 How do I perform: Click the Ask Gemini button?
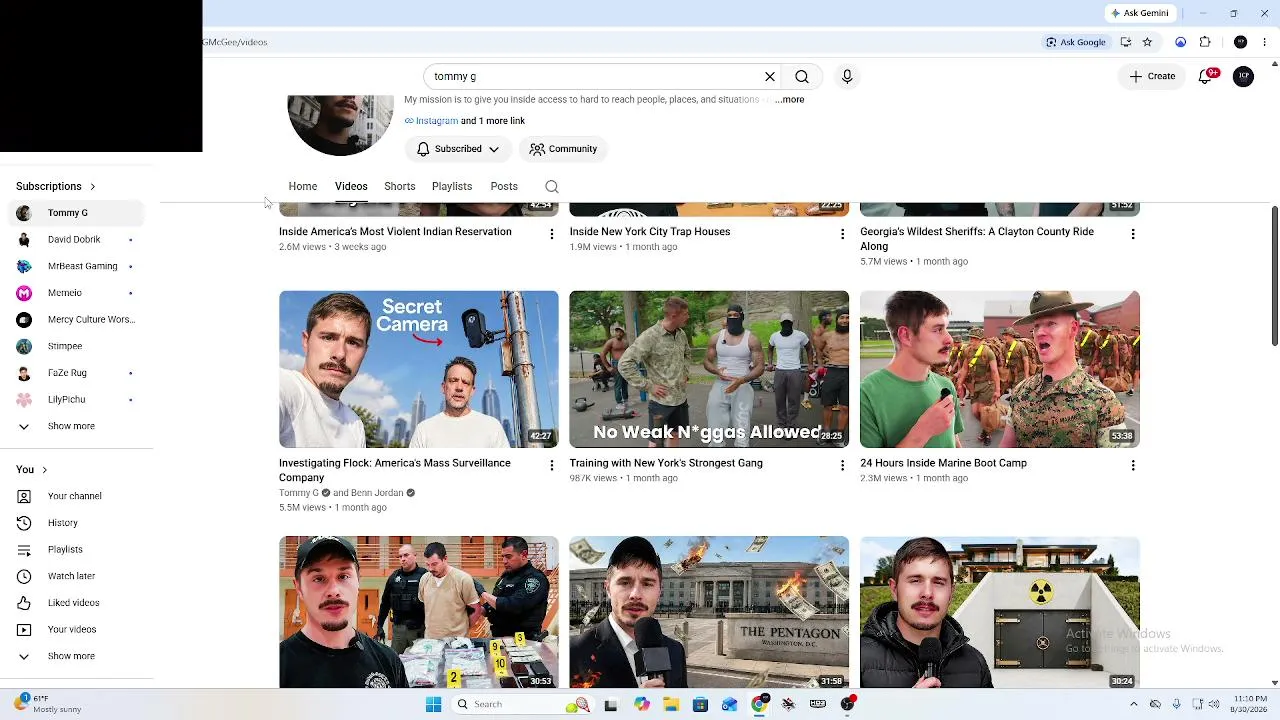coord(1139,13)
